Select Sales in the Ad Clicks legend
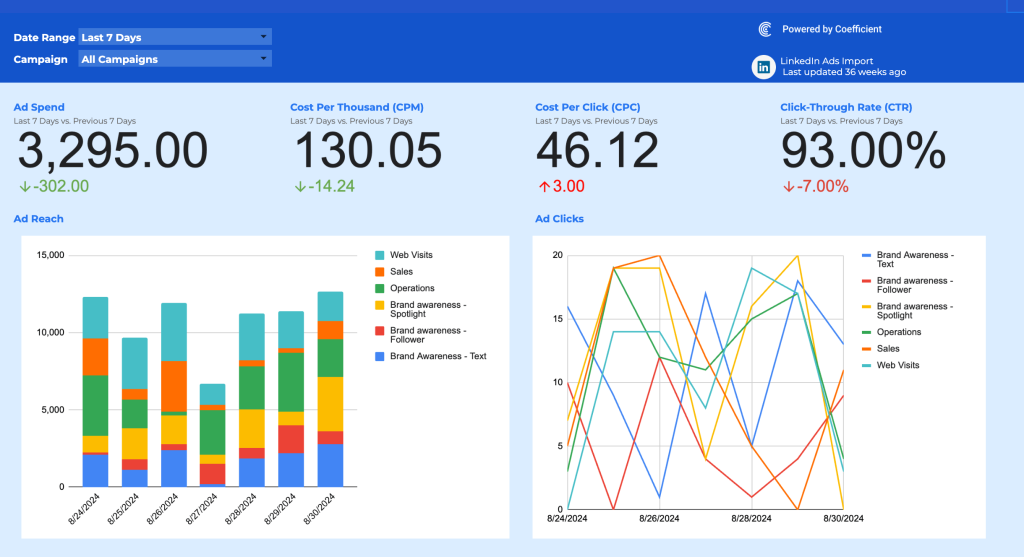Screen dimensions: 1024x557 pyautogui.click(x=888, y=349)
